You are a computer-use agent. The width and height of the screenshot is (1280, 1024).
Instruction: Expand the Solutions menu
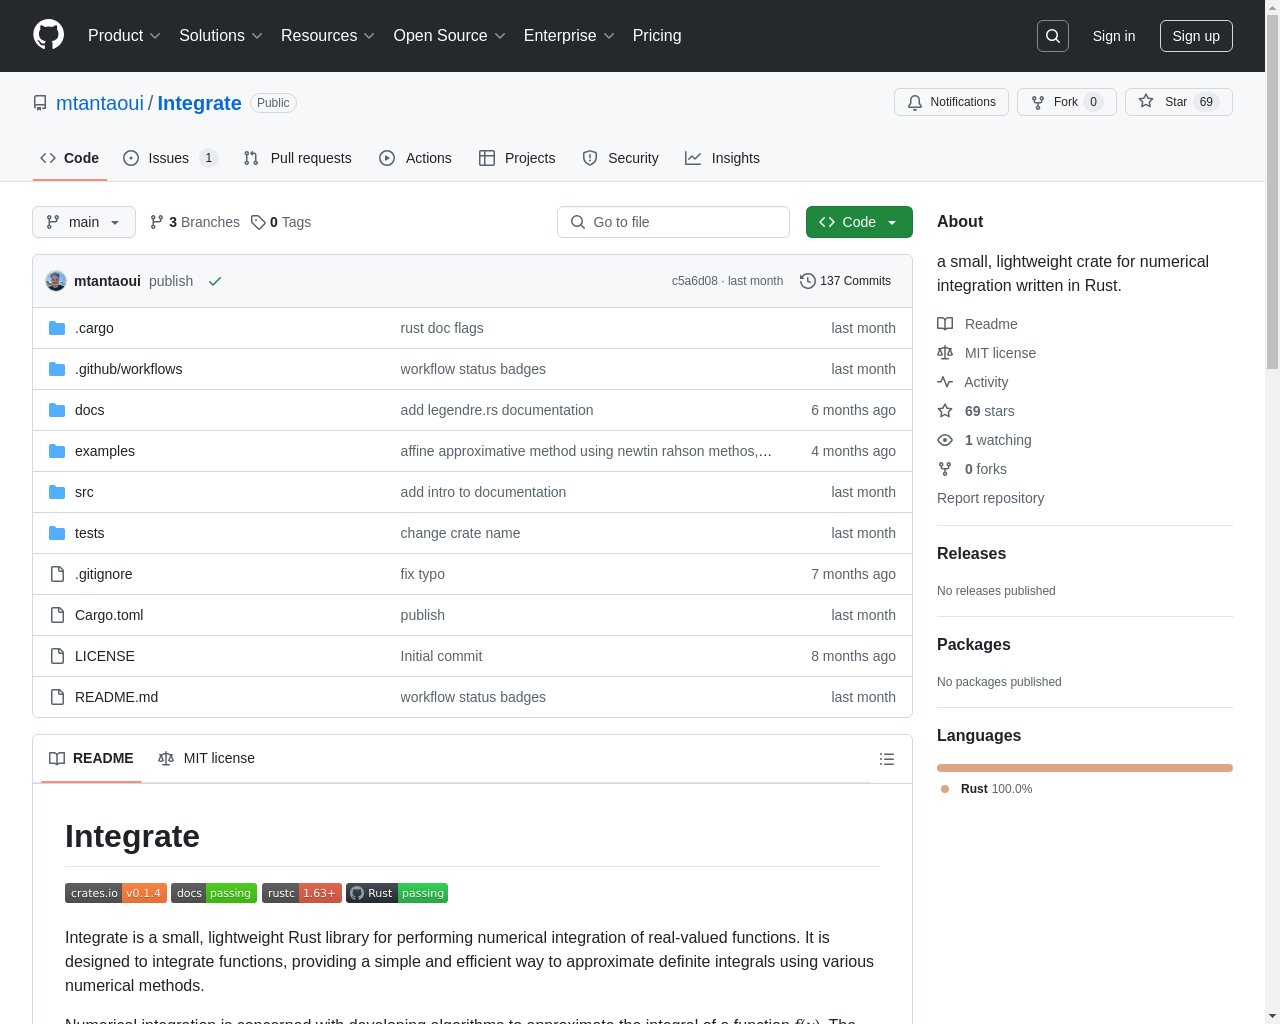tap(221, 36)
